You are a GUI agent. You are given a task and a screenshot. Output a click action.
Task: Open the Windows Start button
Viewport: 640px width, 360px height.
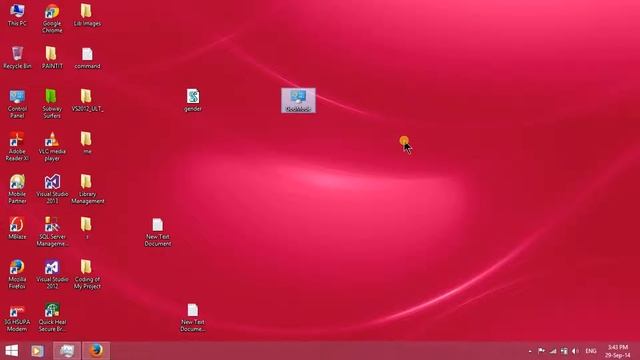(x=11, y=351)
